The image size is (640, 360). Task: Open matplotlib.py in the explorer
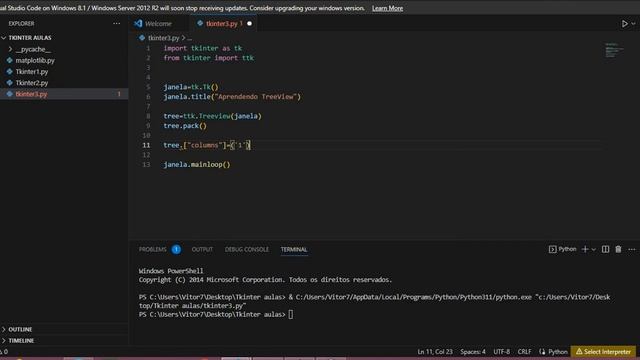35,60
